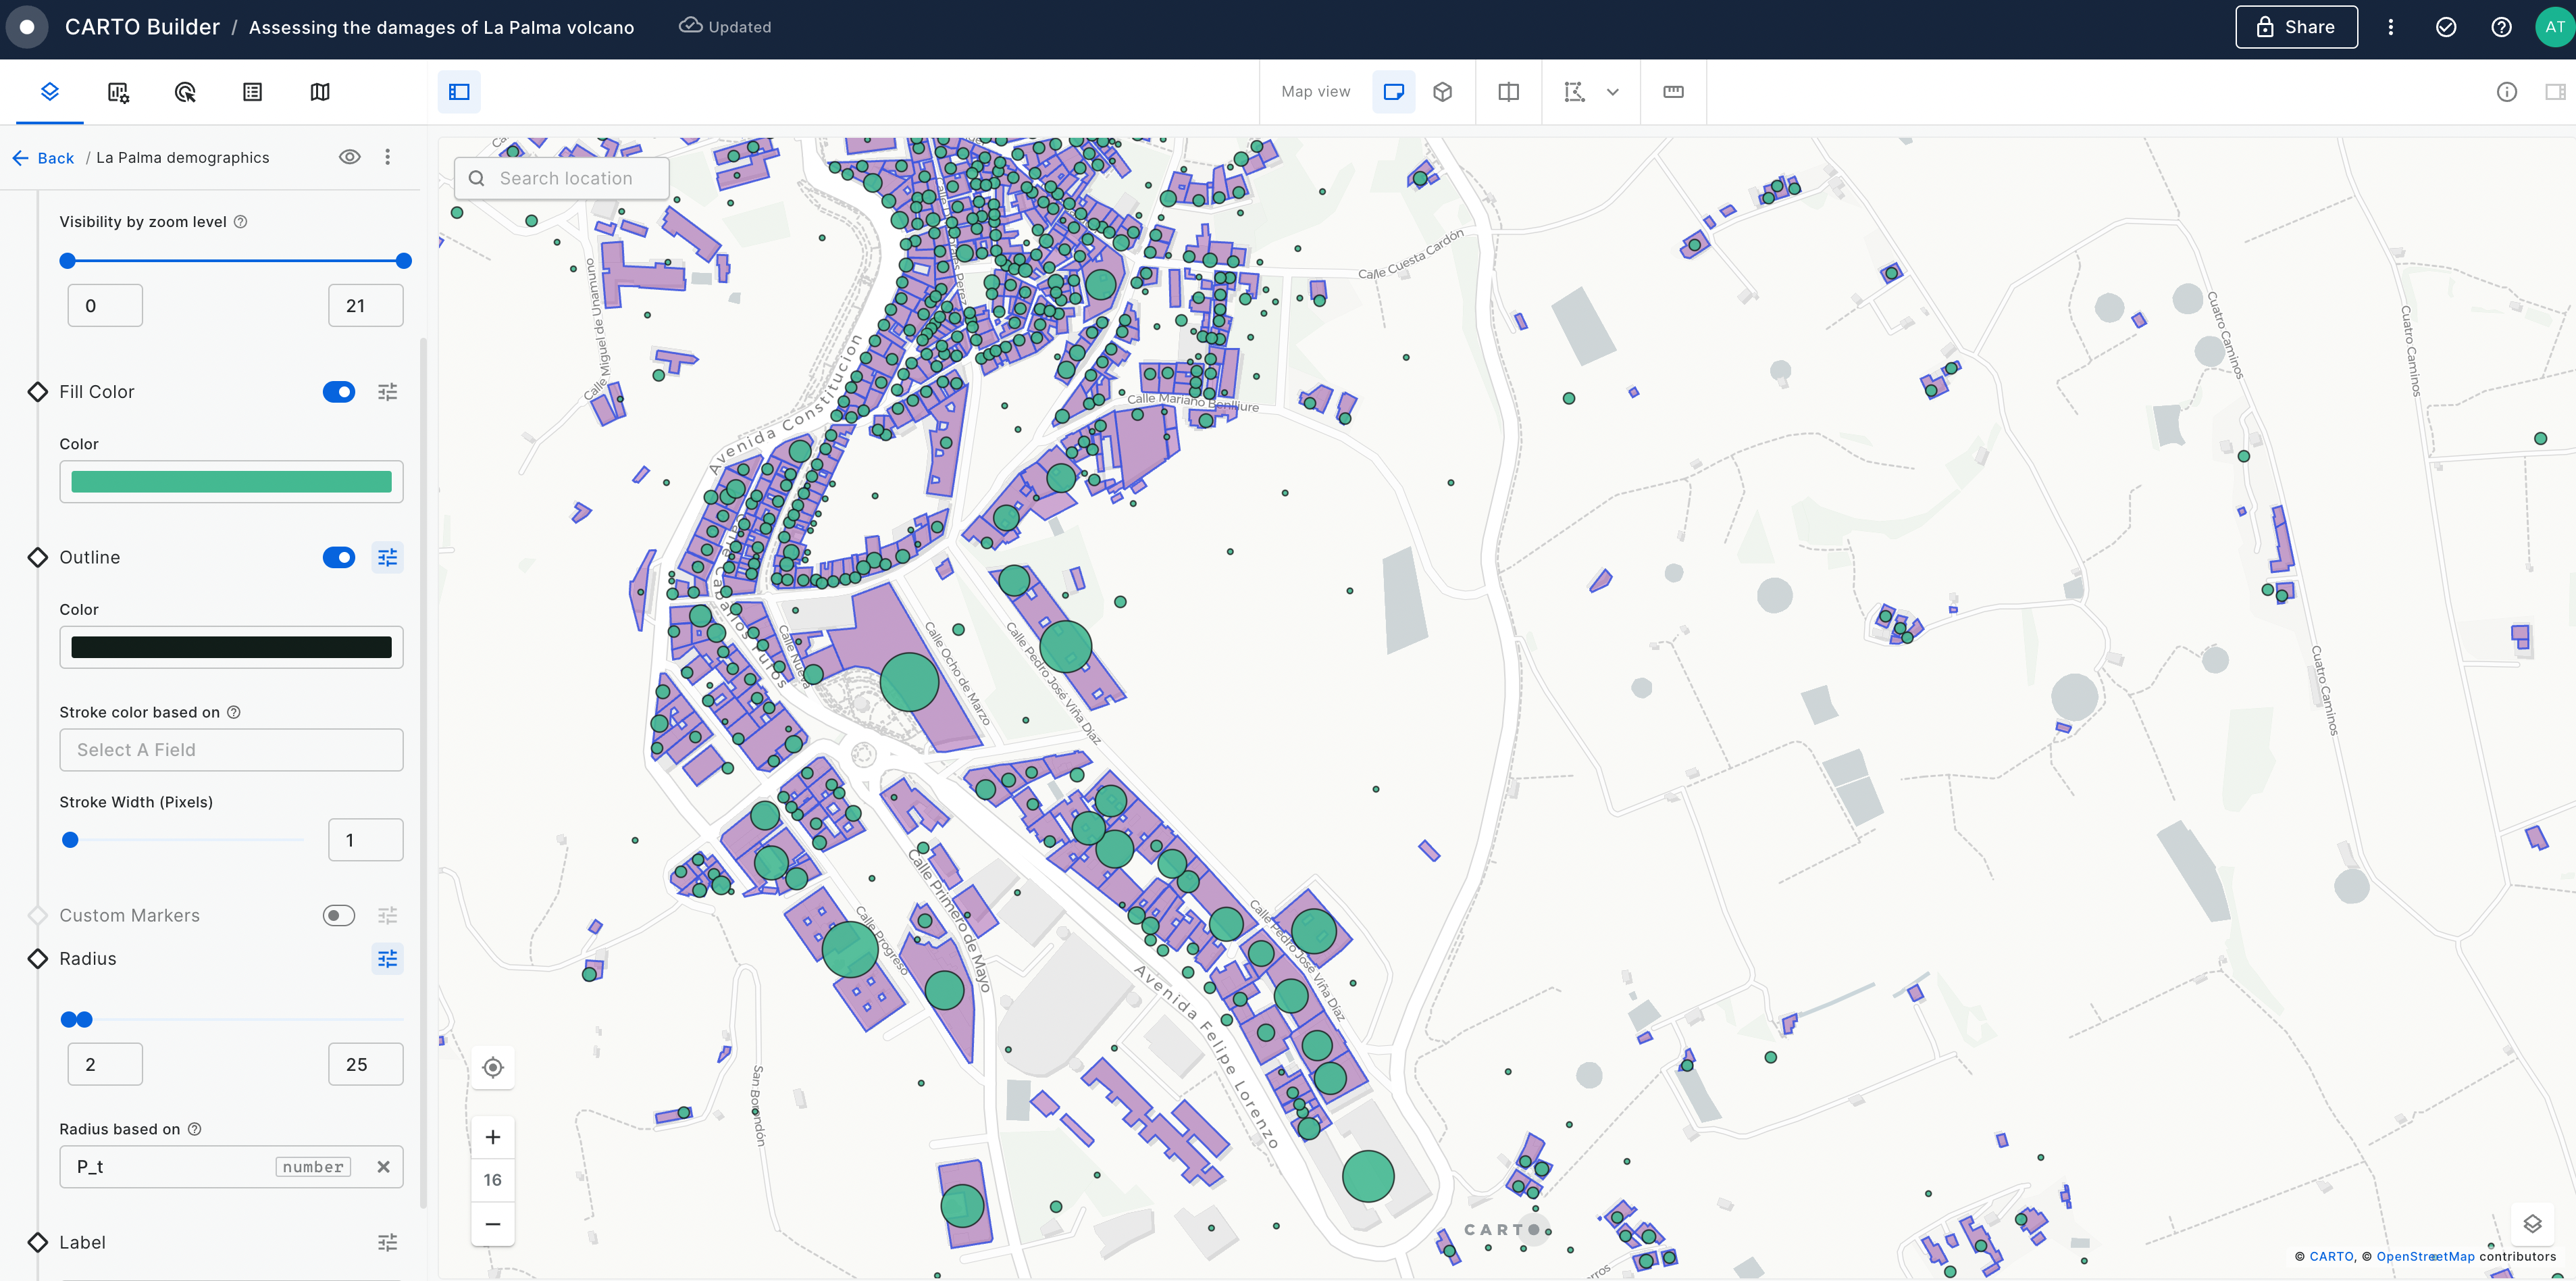Image resolution: width=2576 pixels, height=1281 pixels.
Task: Open zoom visibility help tooltip
Action: [x=240, y=222]
